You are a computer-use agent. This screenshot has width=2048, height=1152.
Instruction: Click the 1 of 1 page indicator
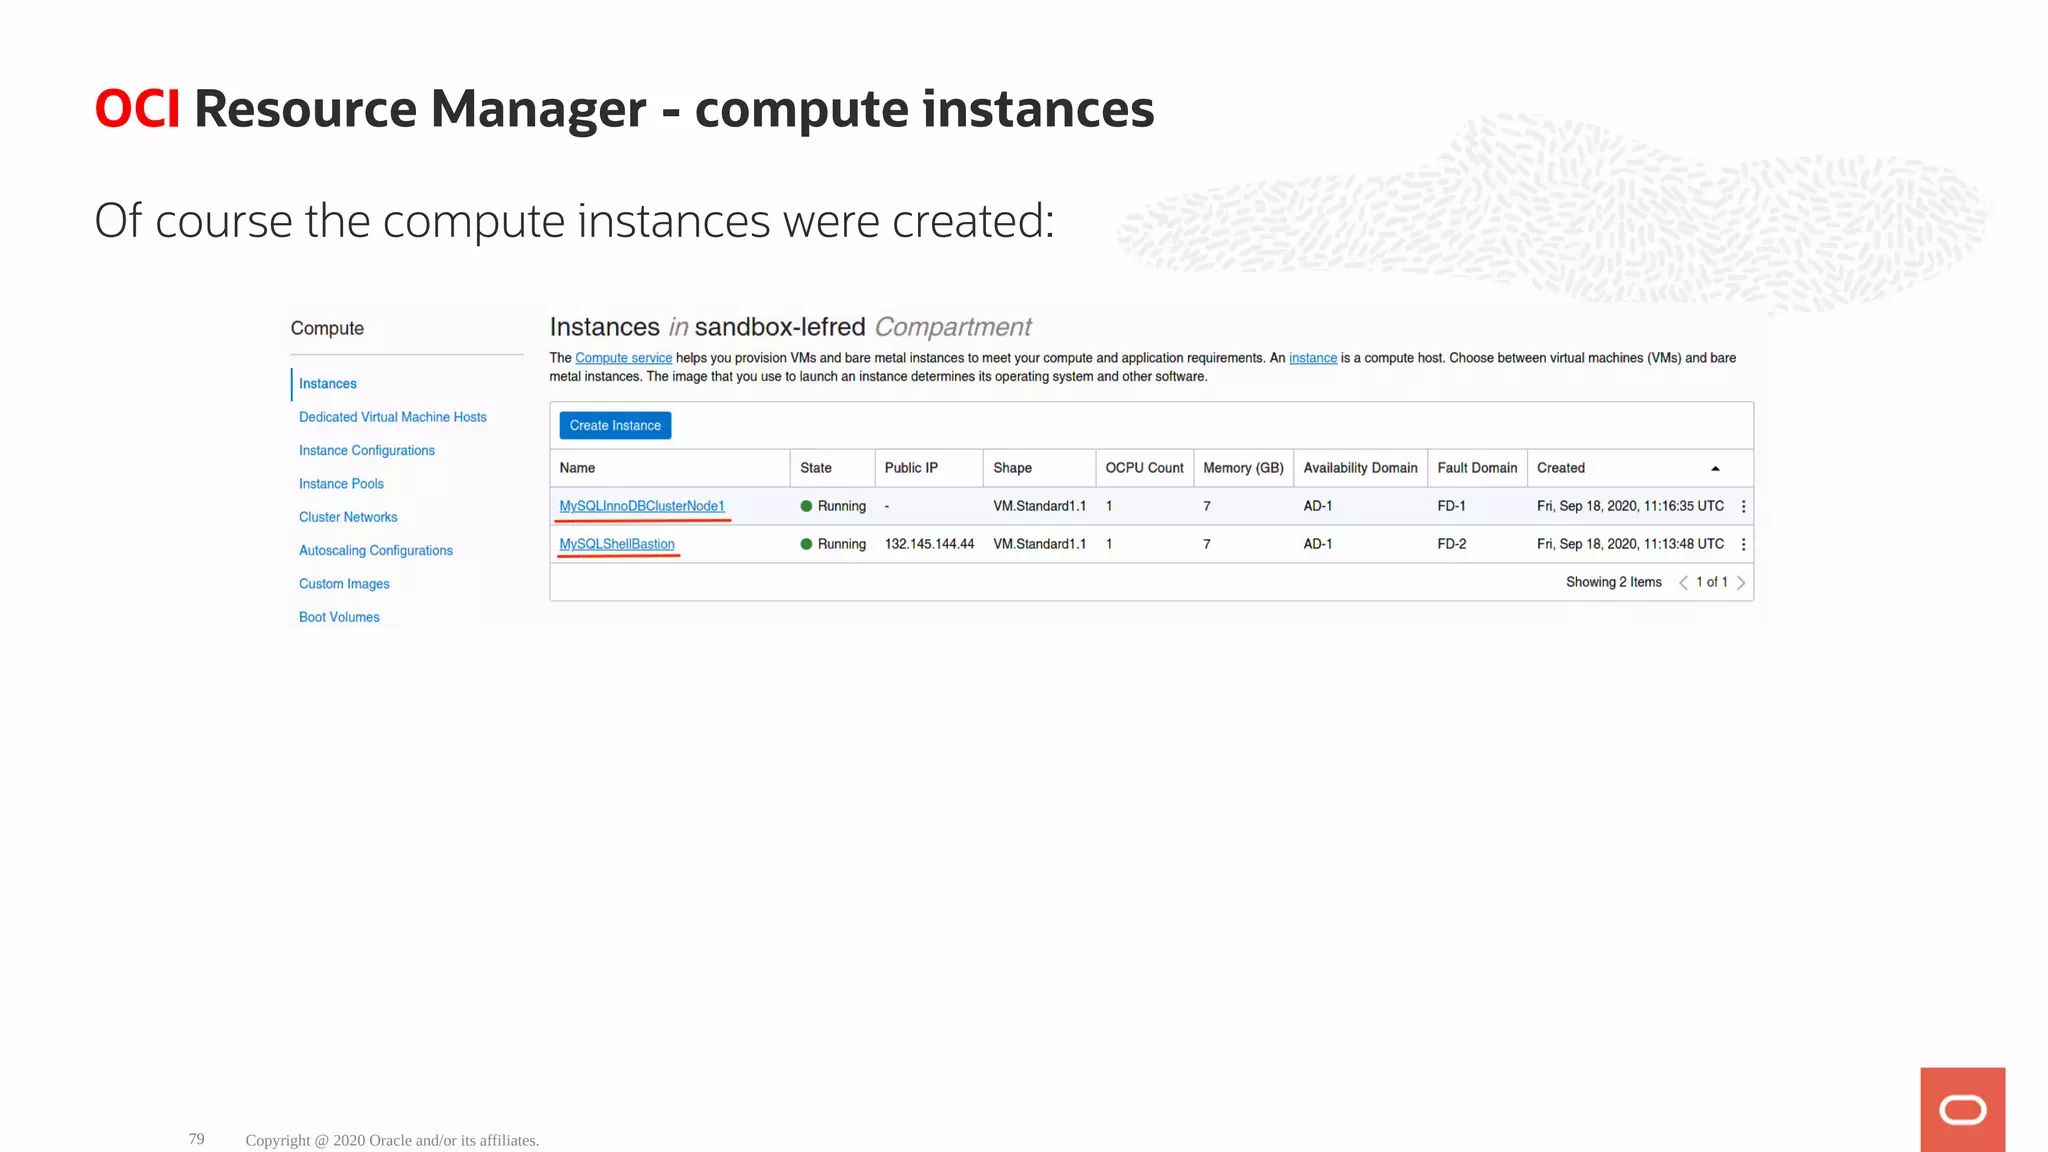coord(1711,582)
